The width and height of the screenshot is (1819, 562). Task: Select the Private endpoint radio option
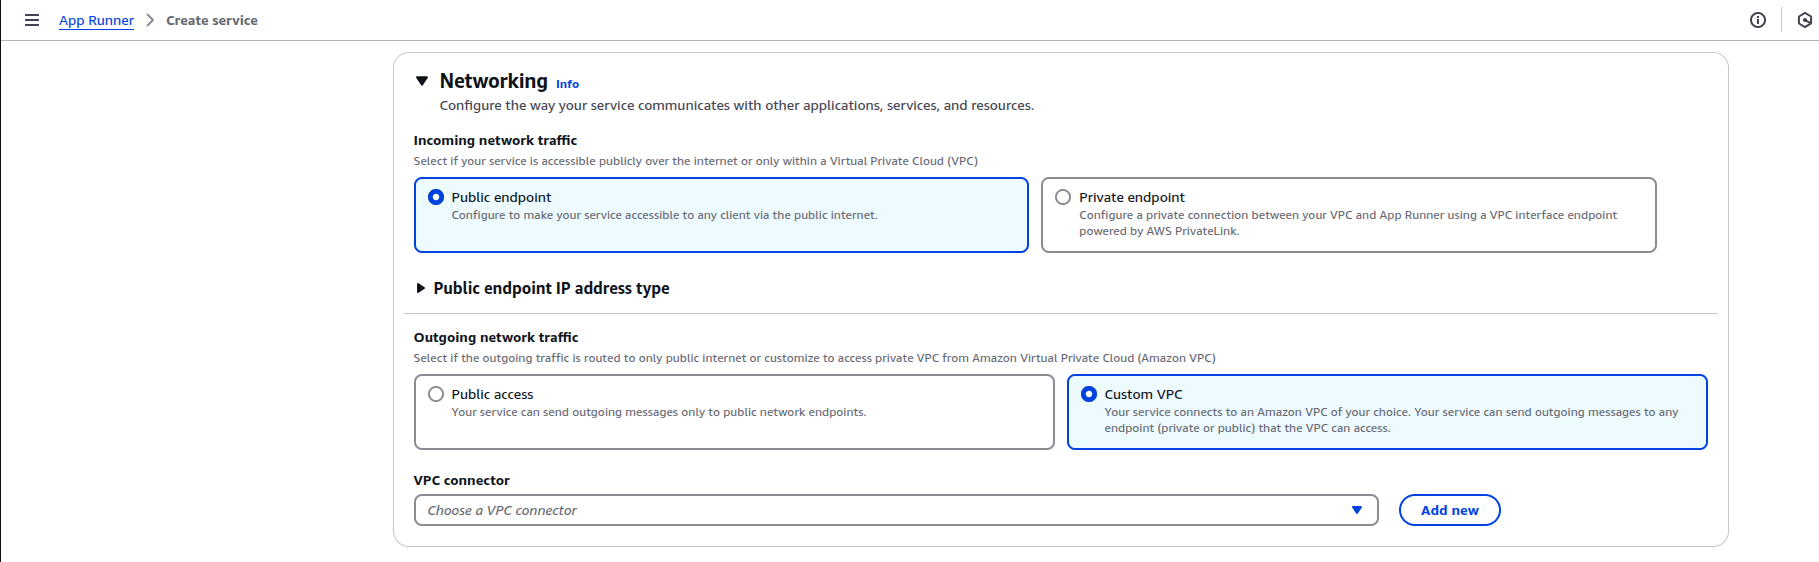tap(1063, 197)
